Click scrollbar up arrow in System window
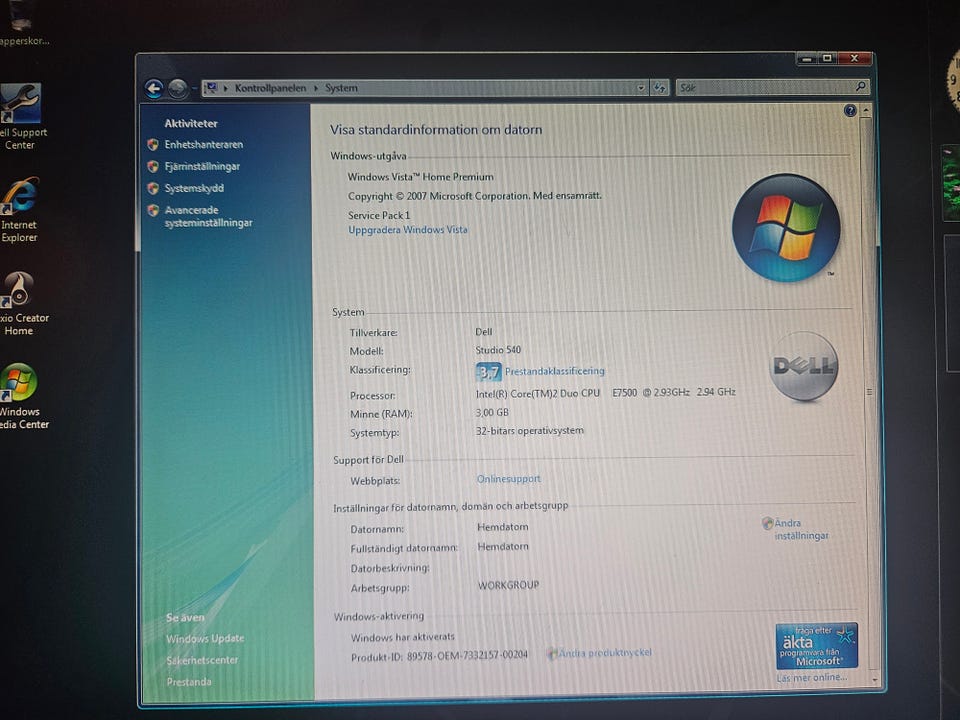The image size is (960, 720). click(x=866, y=111)
